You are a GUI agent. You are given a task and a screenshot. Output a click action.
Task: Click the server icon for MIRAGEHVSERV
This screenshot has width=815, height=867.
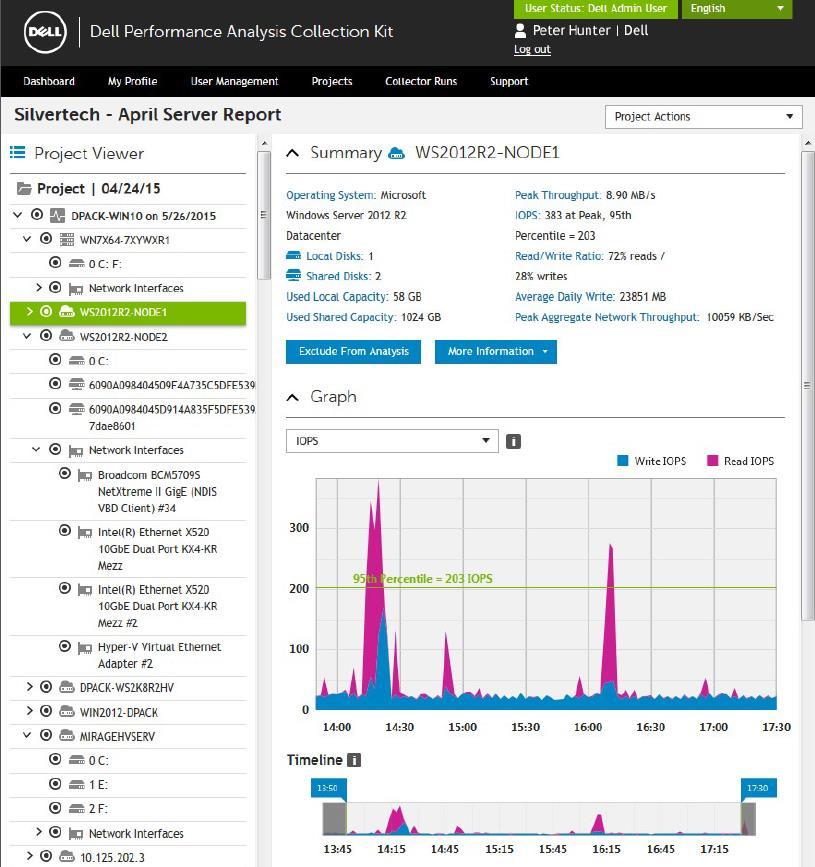click(x=67, y=736)
